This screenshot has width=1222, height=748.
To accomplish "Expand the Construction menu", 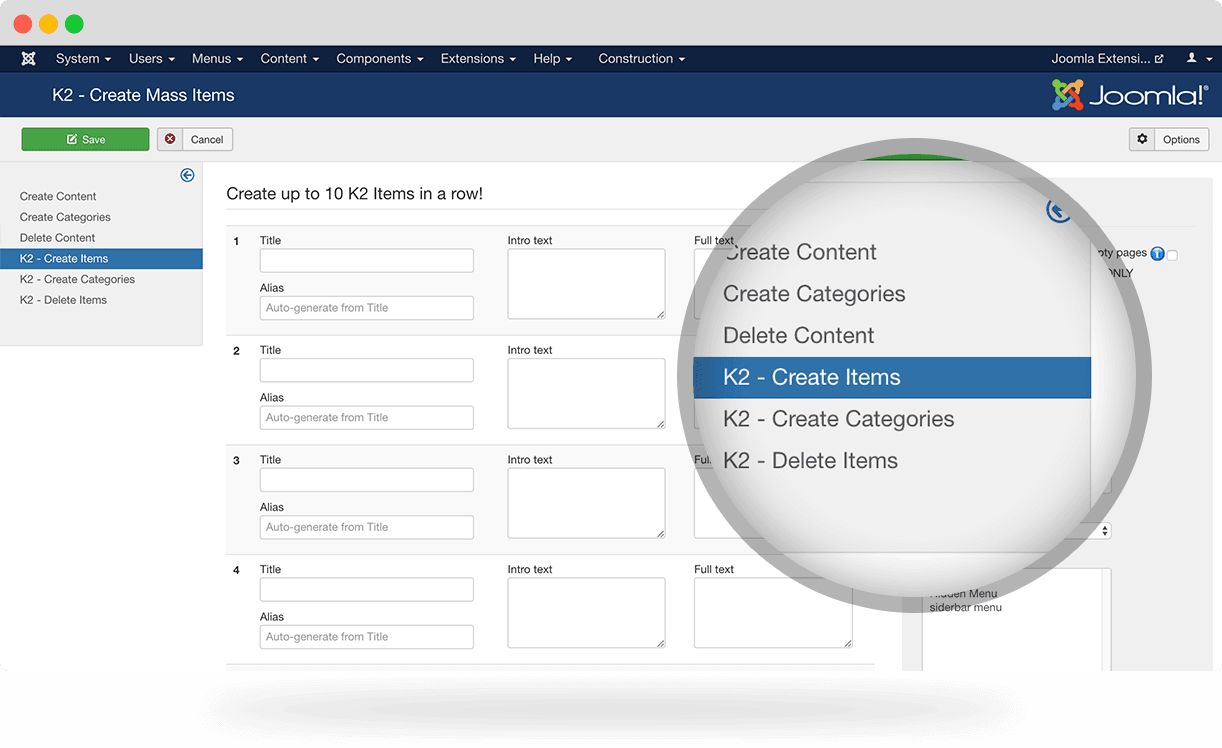I will pyautogui.click(x=641, y=59).
